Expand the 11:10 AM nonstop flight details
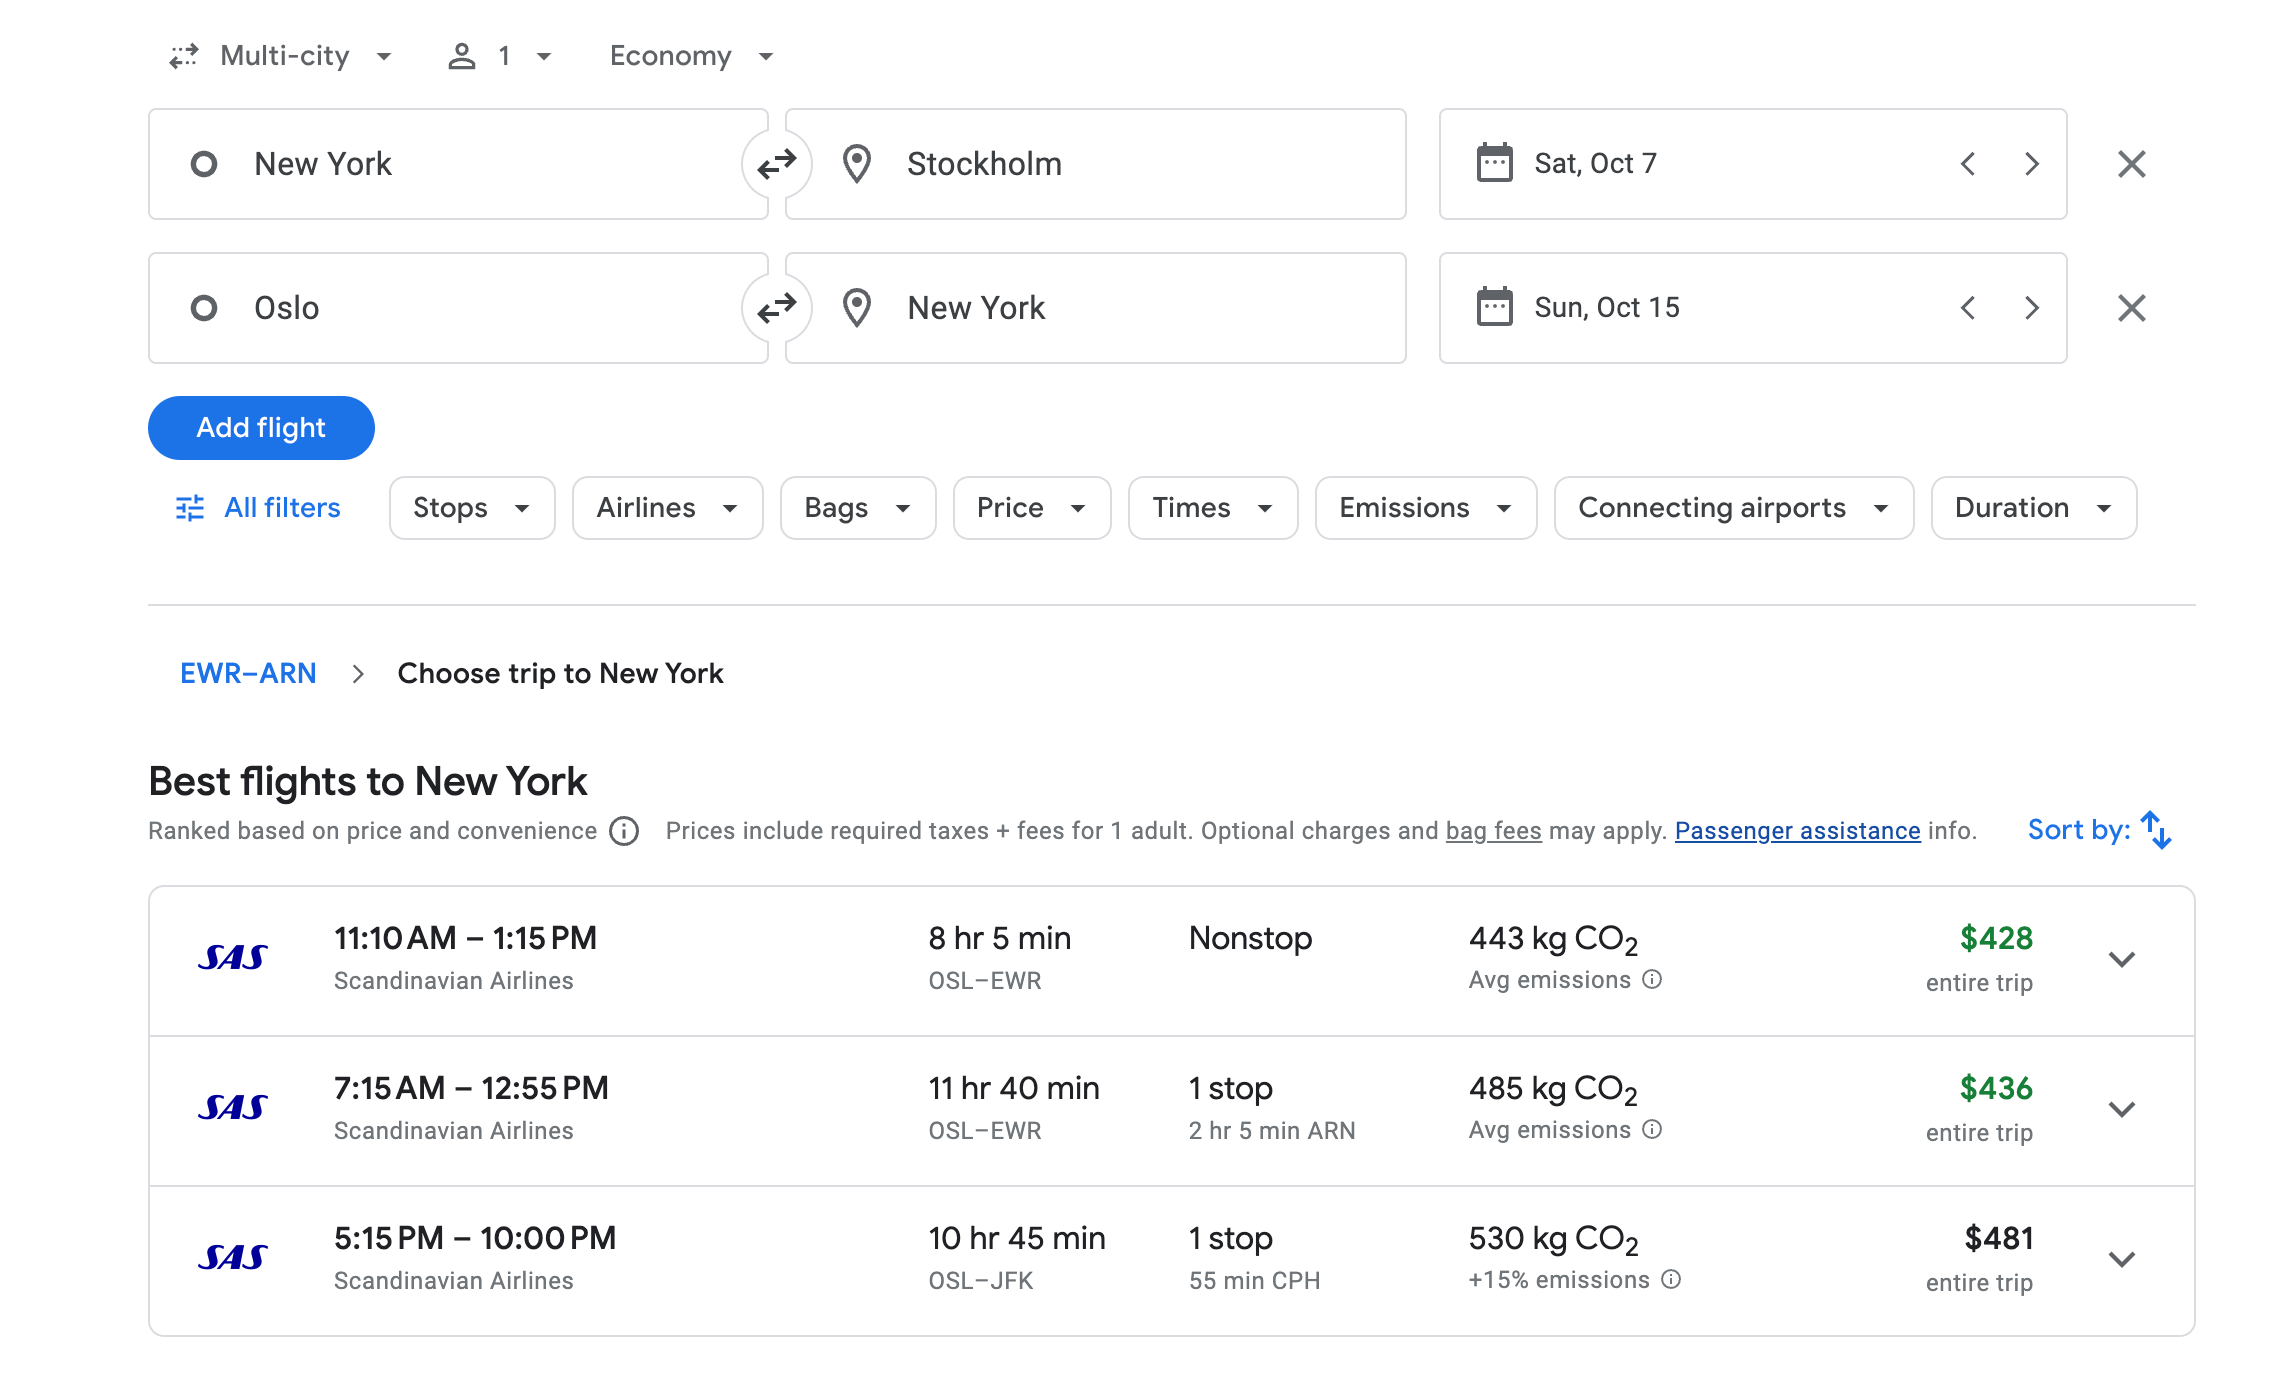Screen dimensions: 2282x1388 (x=2121, y=959)
